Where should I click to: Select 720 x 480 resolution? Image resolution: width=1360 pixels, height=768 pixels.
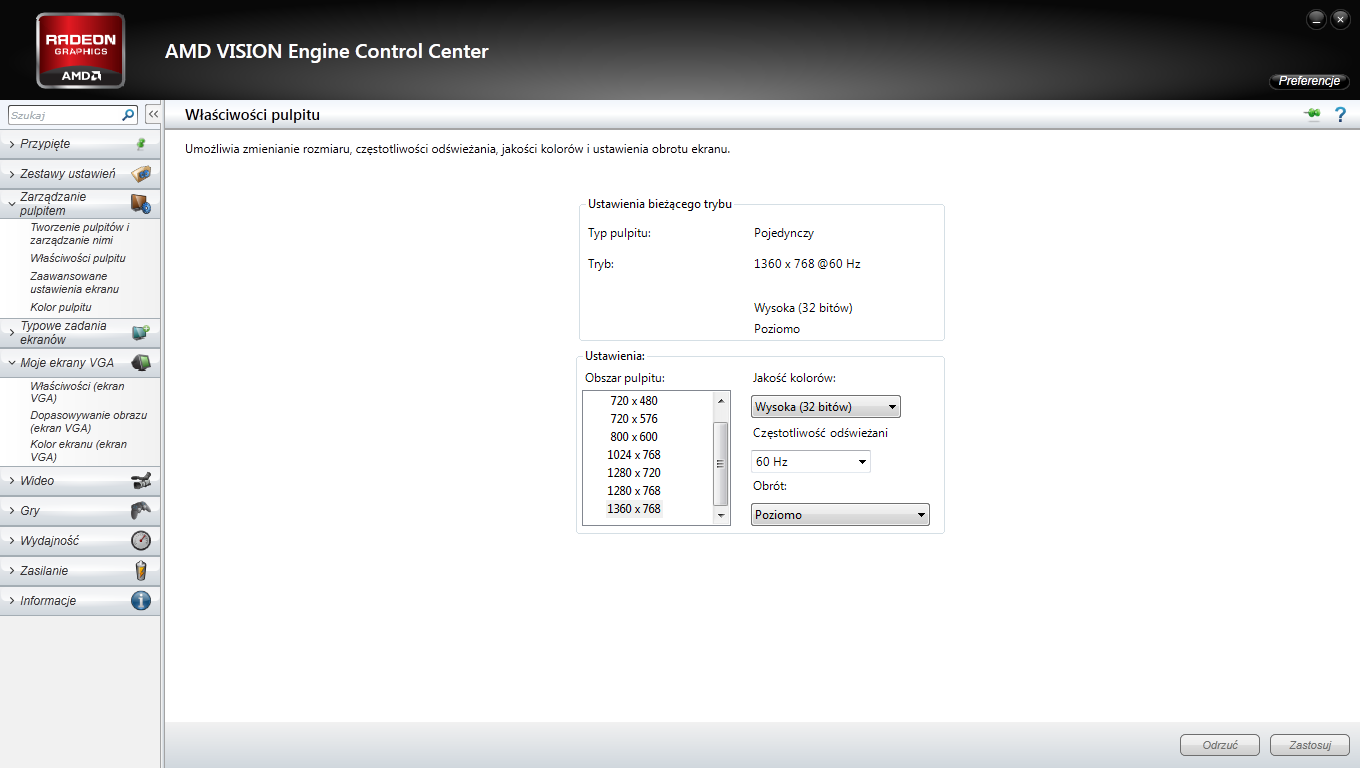coord(634,401)
